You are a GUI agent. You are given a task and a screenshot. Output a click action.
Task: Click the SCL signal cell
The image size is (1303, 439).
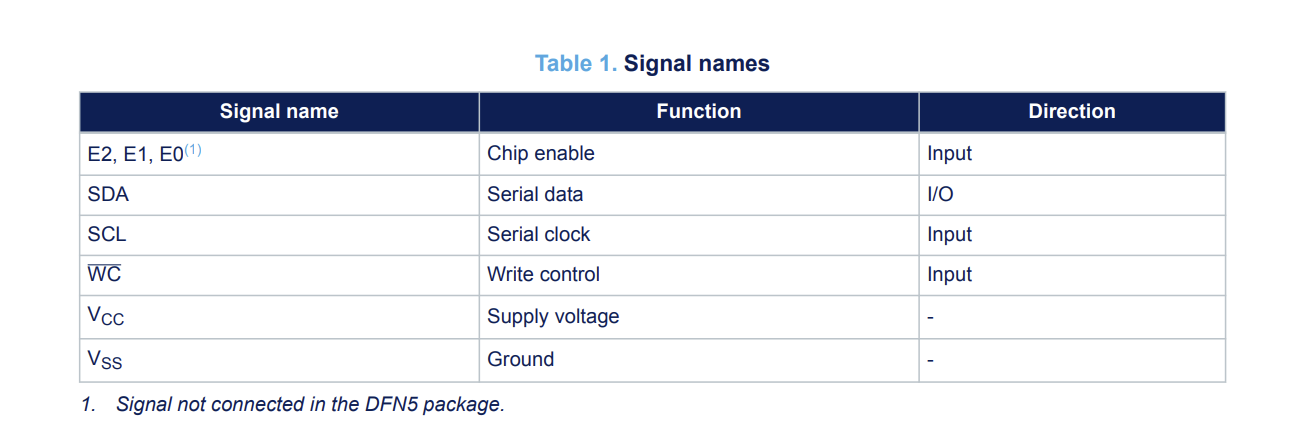click(x=279, y=235)
